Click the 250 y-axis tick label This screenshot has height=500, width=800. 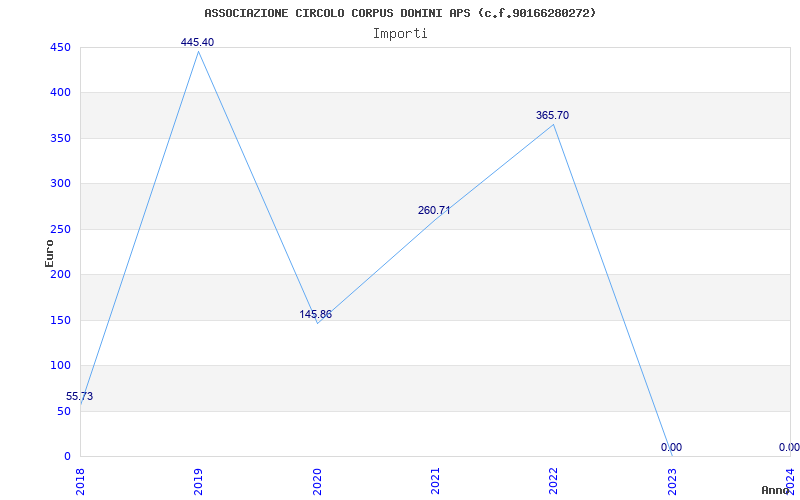pos(60,229)
